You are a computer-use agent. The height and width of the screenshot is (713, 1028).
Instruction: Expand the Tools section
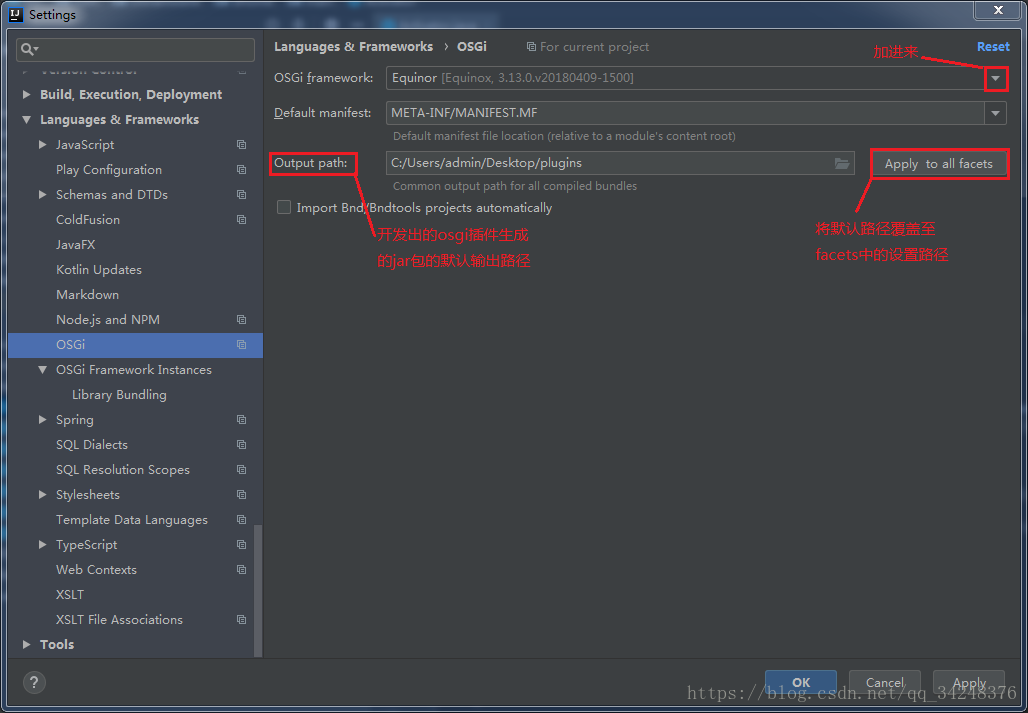coord(27,645)
